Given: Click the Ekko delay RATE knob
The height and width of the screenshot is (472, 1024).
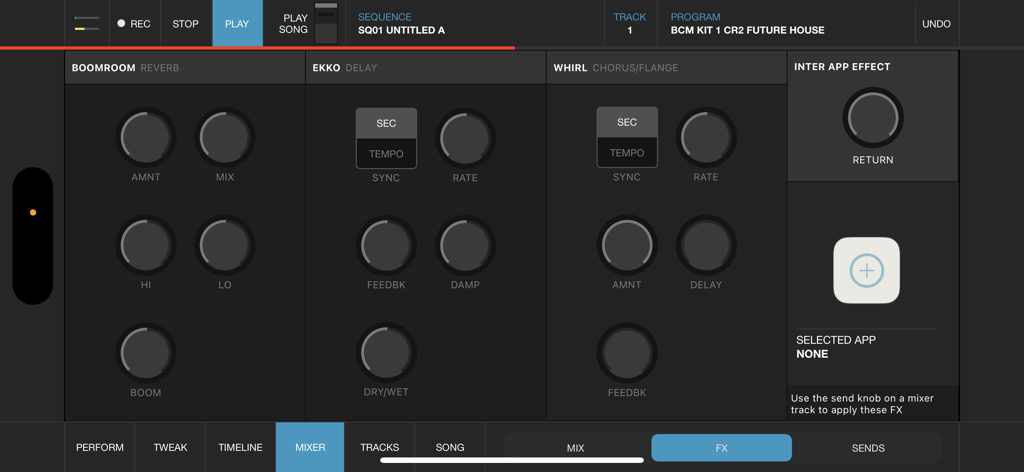Looking at the screenshot, I should (466, 138).
